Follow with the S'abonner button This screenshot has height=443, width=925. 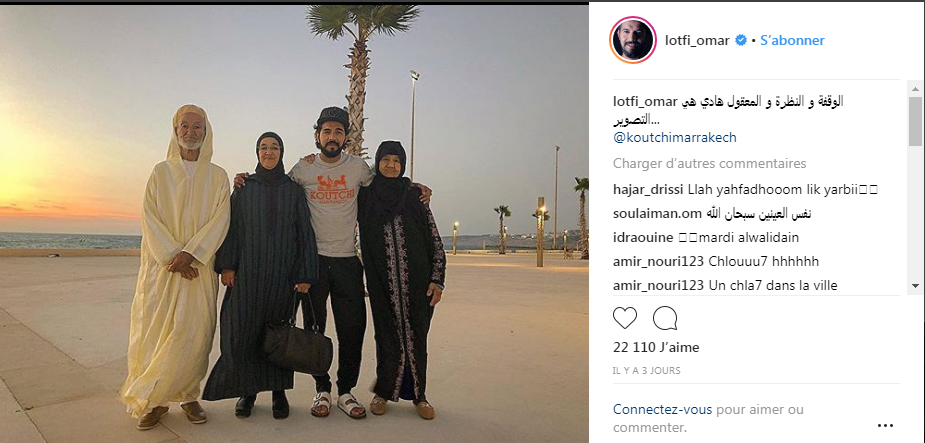pyautogui.click(x=792, y=40)
